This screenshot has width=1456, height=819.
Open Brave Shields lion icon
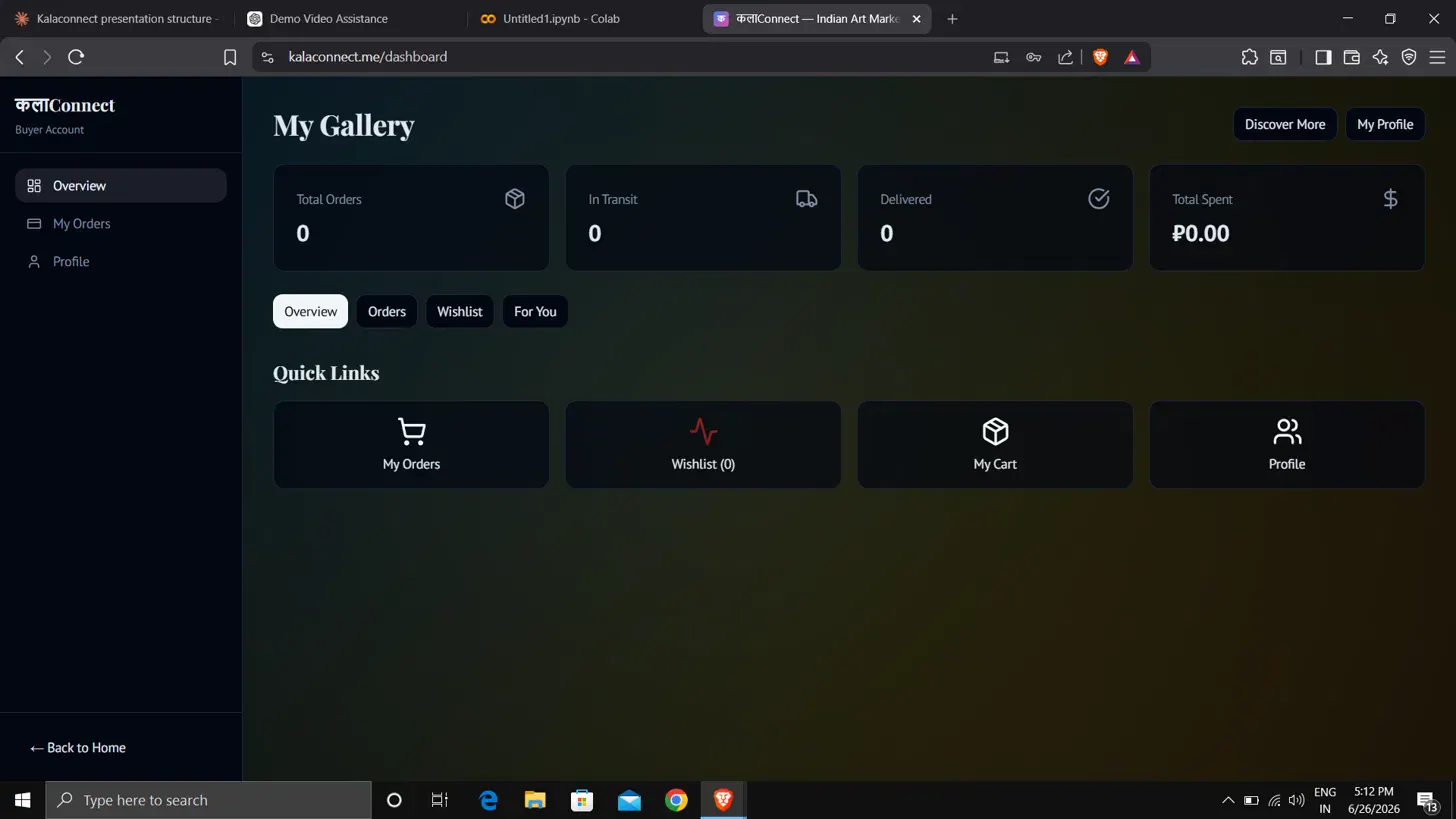click(1100, 57)
